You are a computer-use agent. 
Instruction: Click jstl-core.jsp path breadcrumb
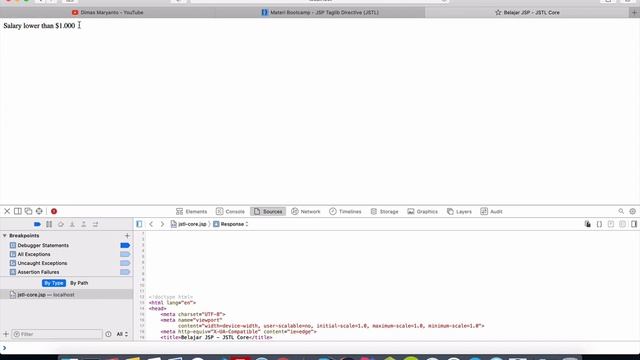click(x=189, y=224)
